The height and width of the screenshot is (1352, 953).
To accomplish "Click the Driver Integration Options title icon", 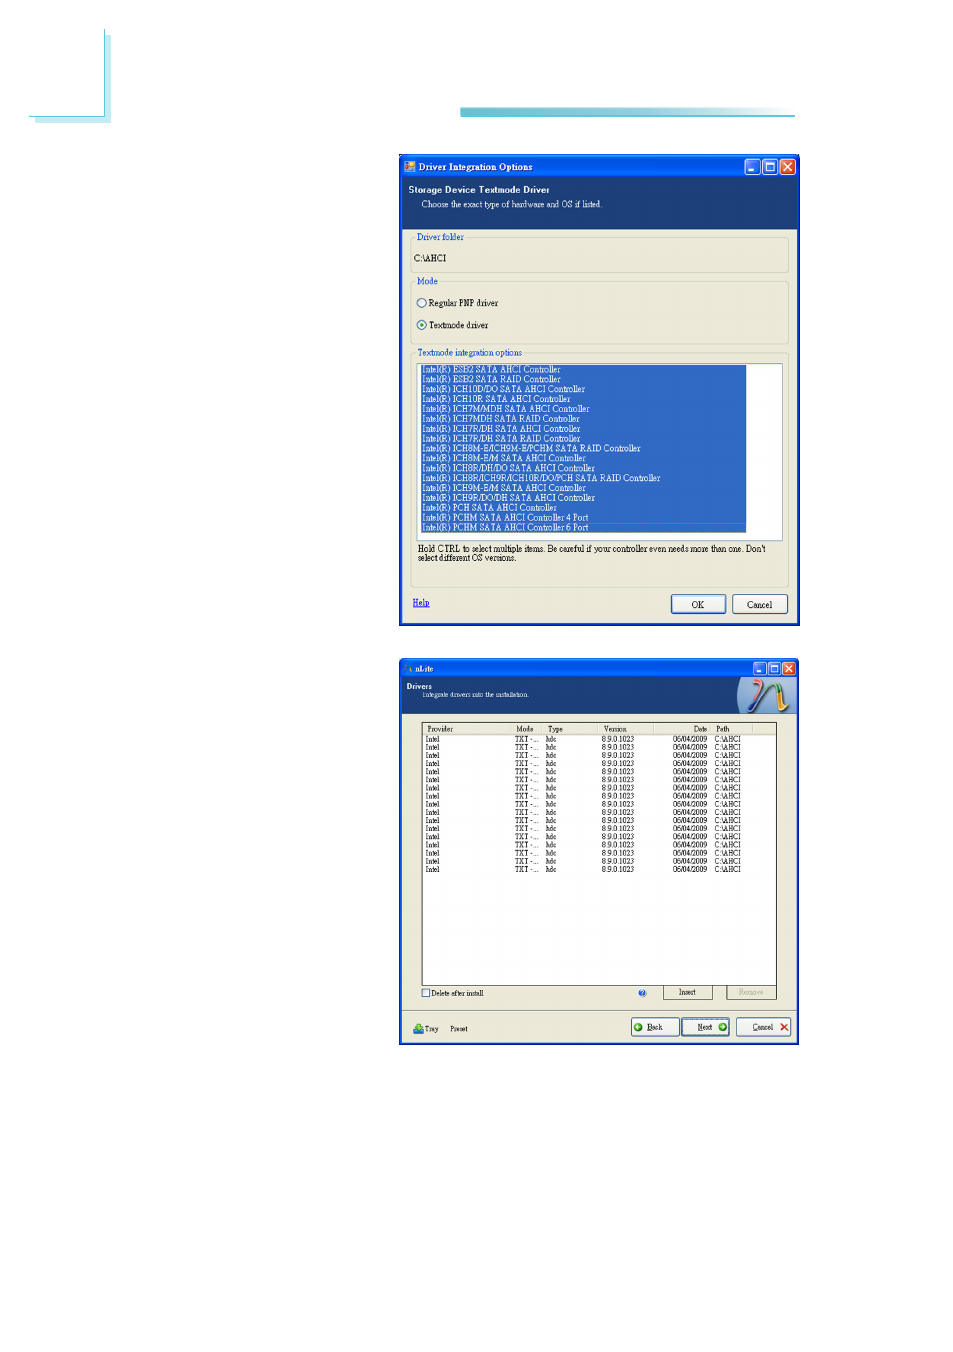I will click(x=410, y=167).
